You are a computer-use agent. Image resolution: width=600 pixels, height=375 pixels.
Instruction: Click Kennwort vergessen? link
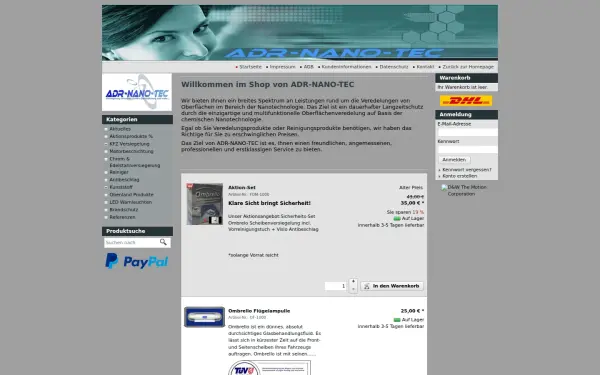click(467, 170)
